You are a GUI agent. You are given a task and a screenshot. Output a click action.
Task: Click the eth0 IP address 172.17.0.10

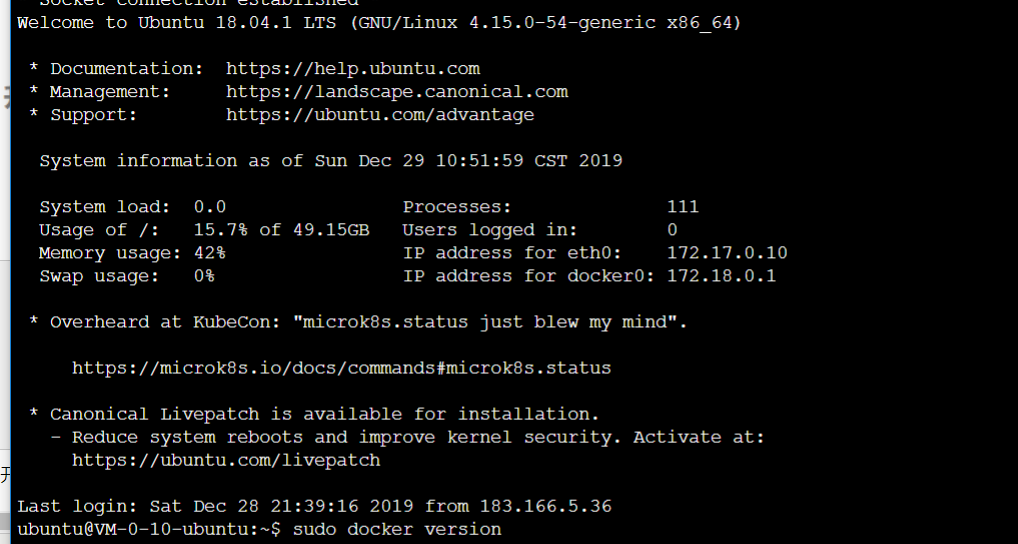(727, 253)
